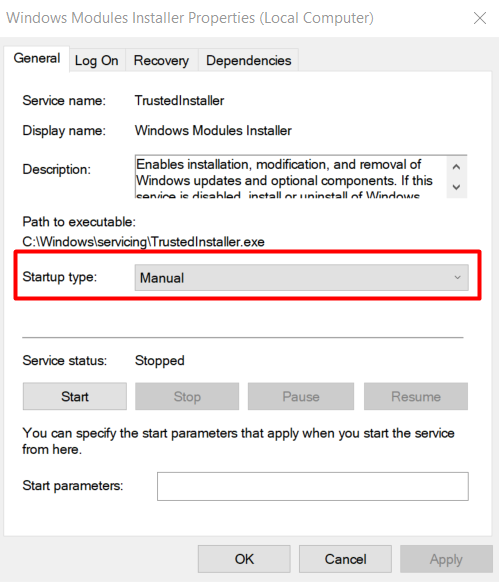Click the description scroll down arrow

coord(457,187)
